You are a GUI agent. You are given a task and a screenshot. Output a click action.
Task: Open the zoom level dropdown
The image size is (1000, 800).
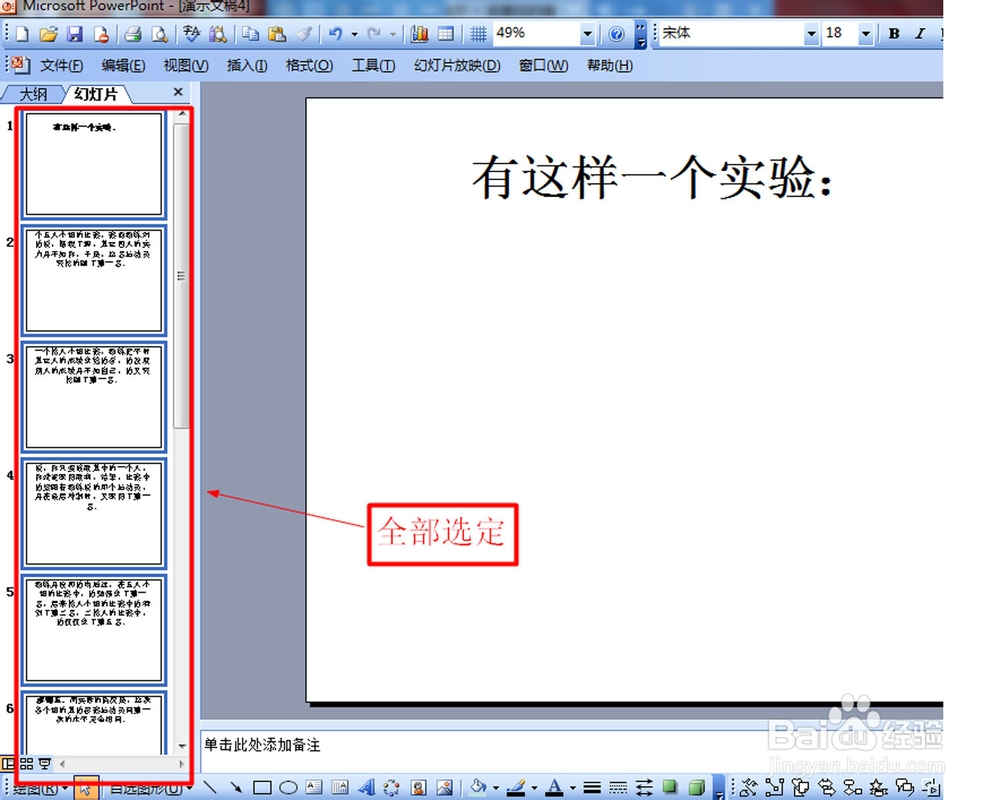coord(587,33)
